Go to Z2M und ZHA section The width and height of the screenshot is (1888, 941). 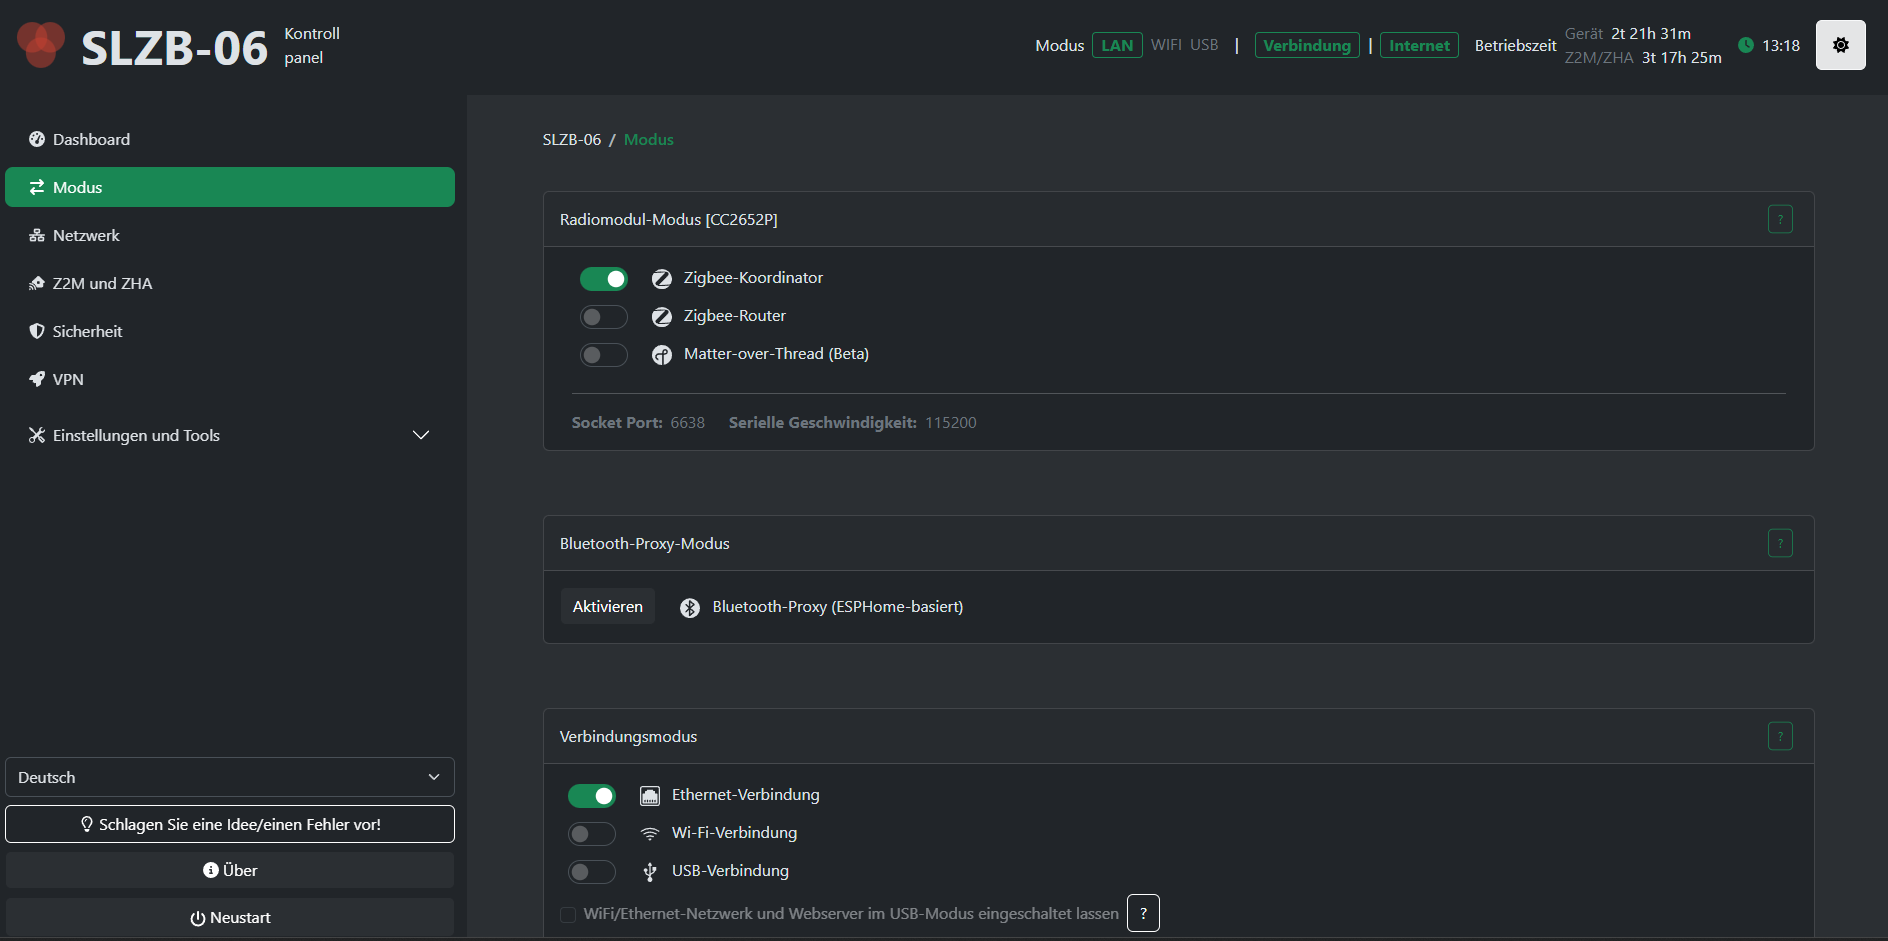click(x=102, y=283)
